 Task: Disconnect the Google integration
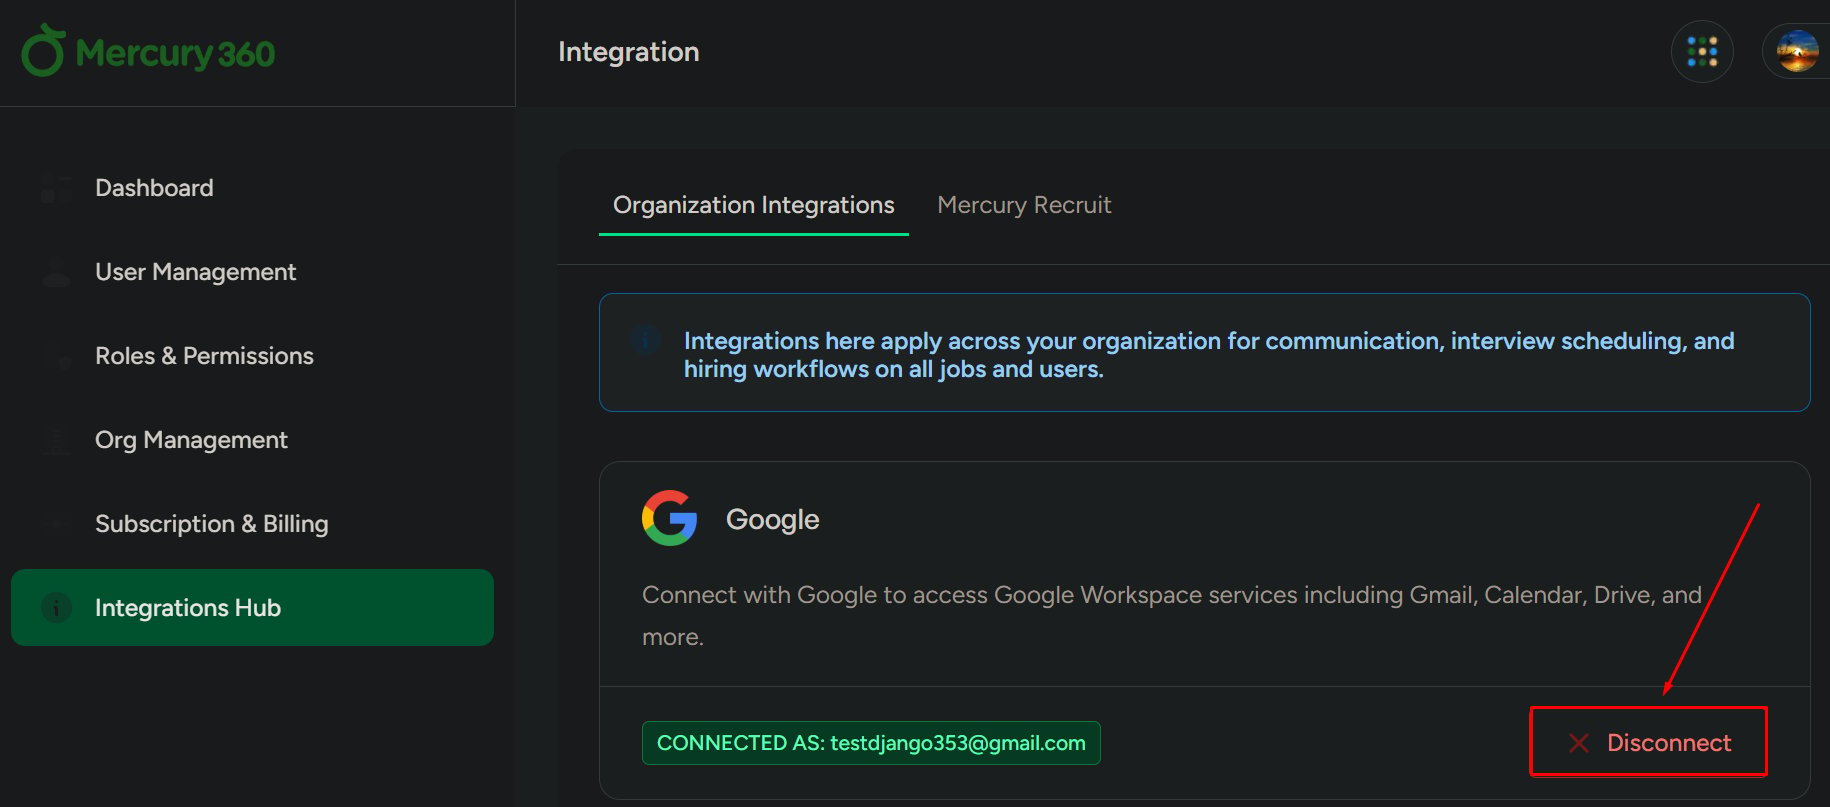click(1649, 743)
